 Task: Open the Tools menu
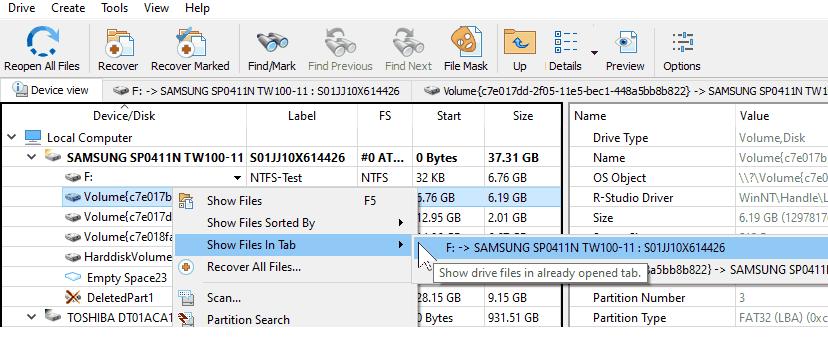(x=115, y=8)
